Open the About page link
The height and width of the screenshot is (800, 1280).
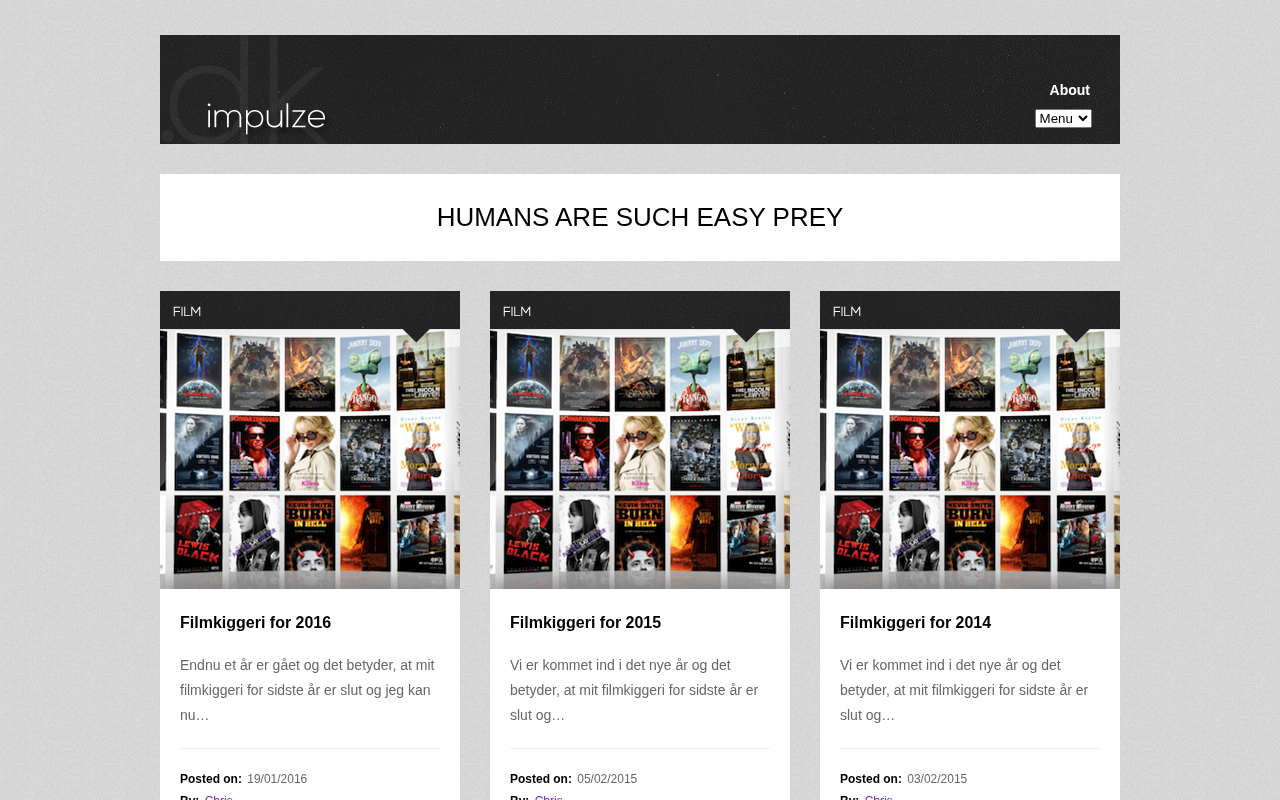coord(1069,90)
